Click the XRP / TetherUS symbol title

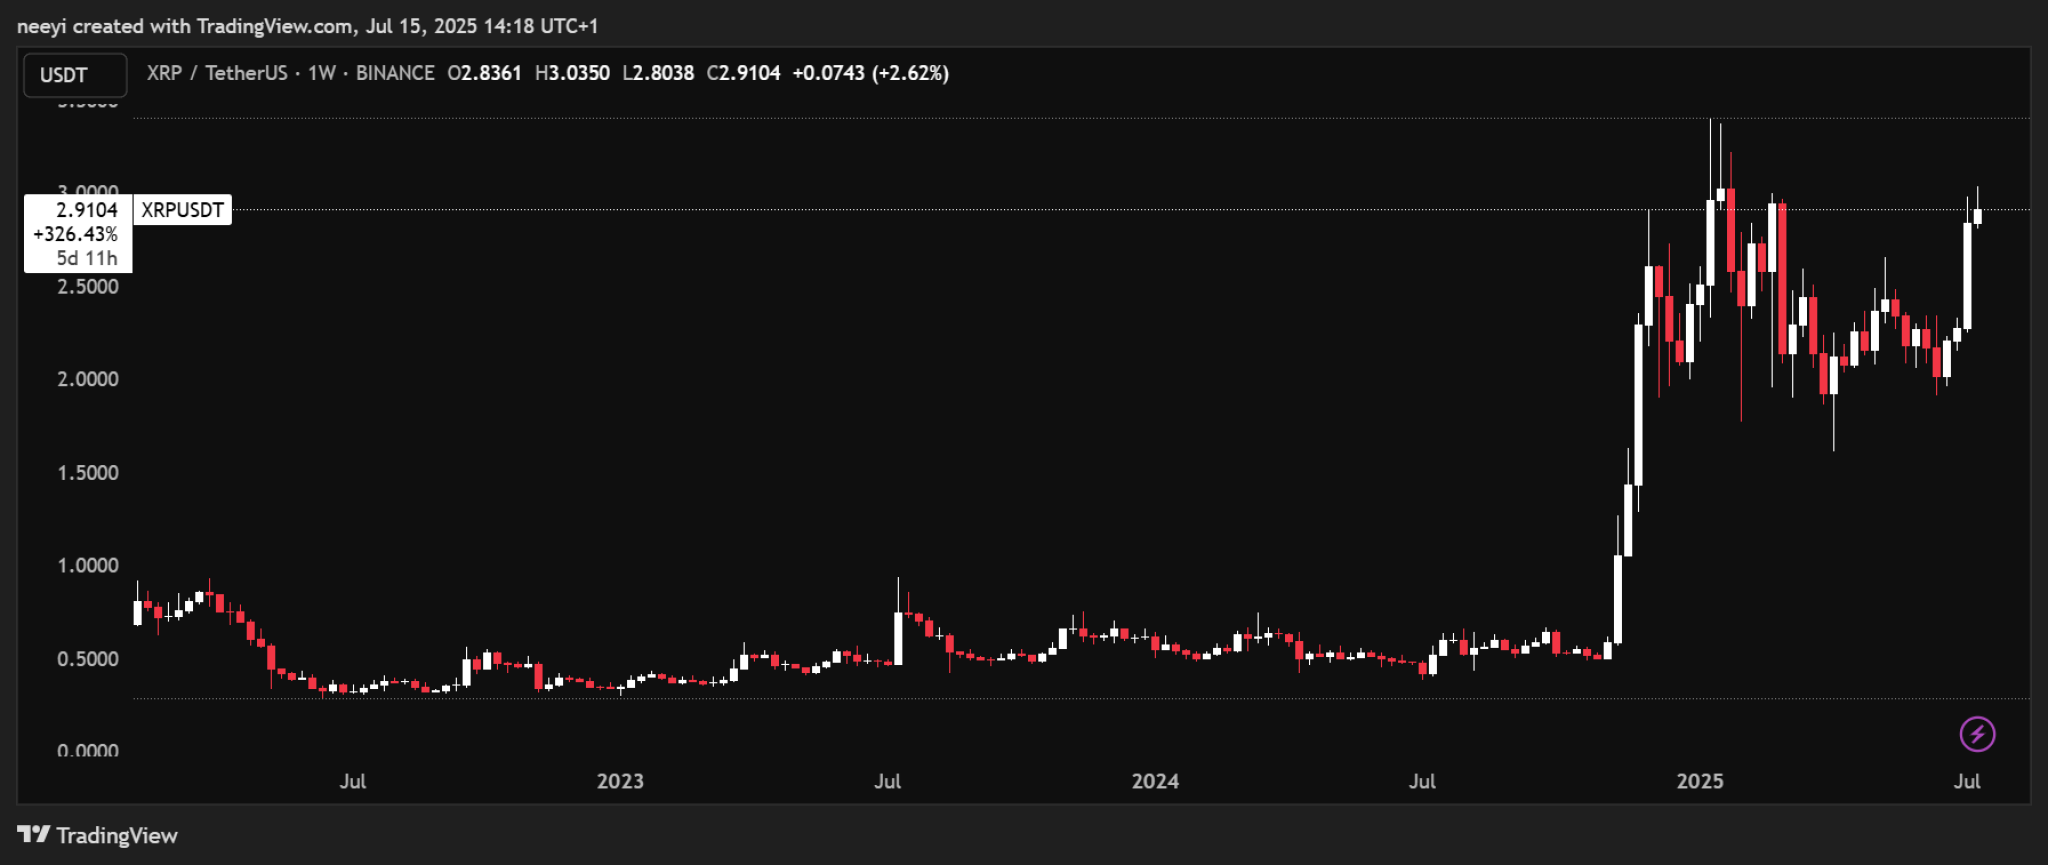point(217,73)
